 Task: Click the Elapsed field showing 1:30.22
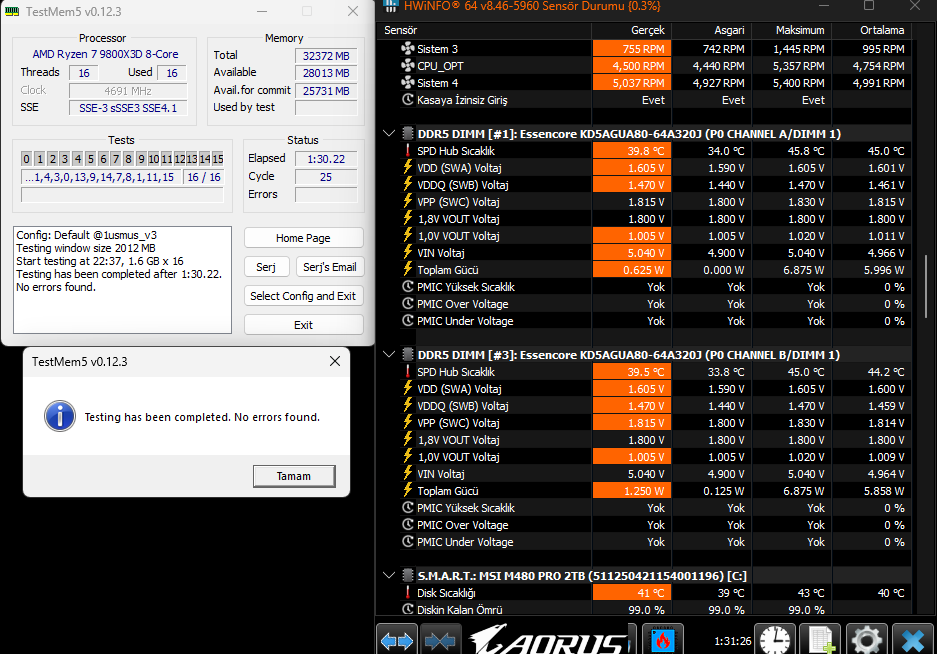pos(326,159)
